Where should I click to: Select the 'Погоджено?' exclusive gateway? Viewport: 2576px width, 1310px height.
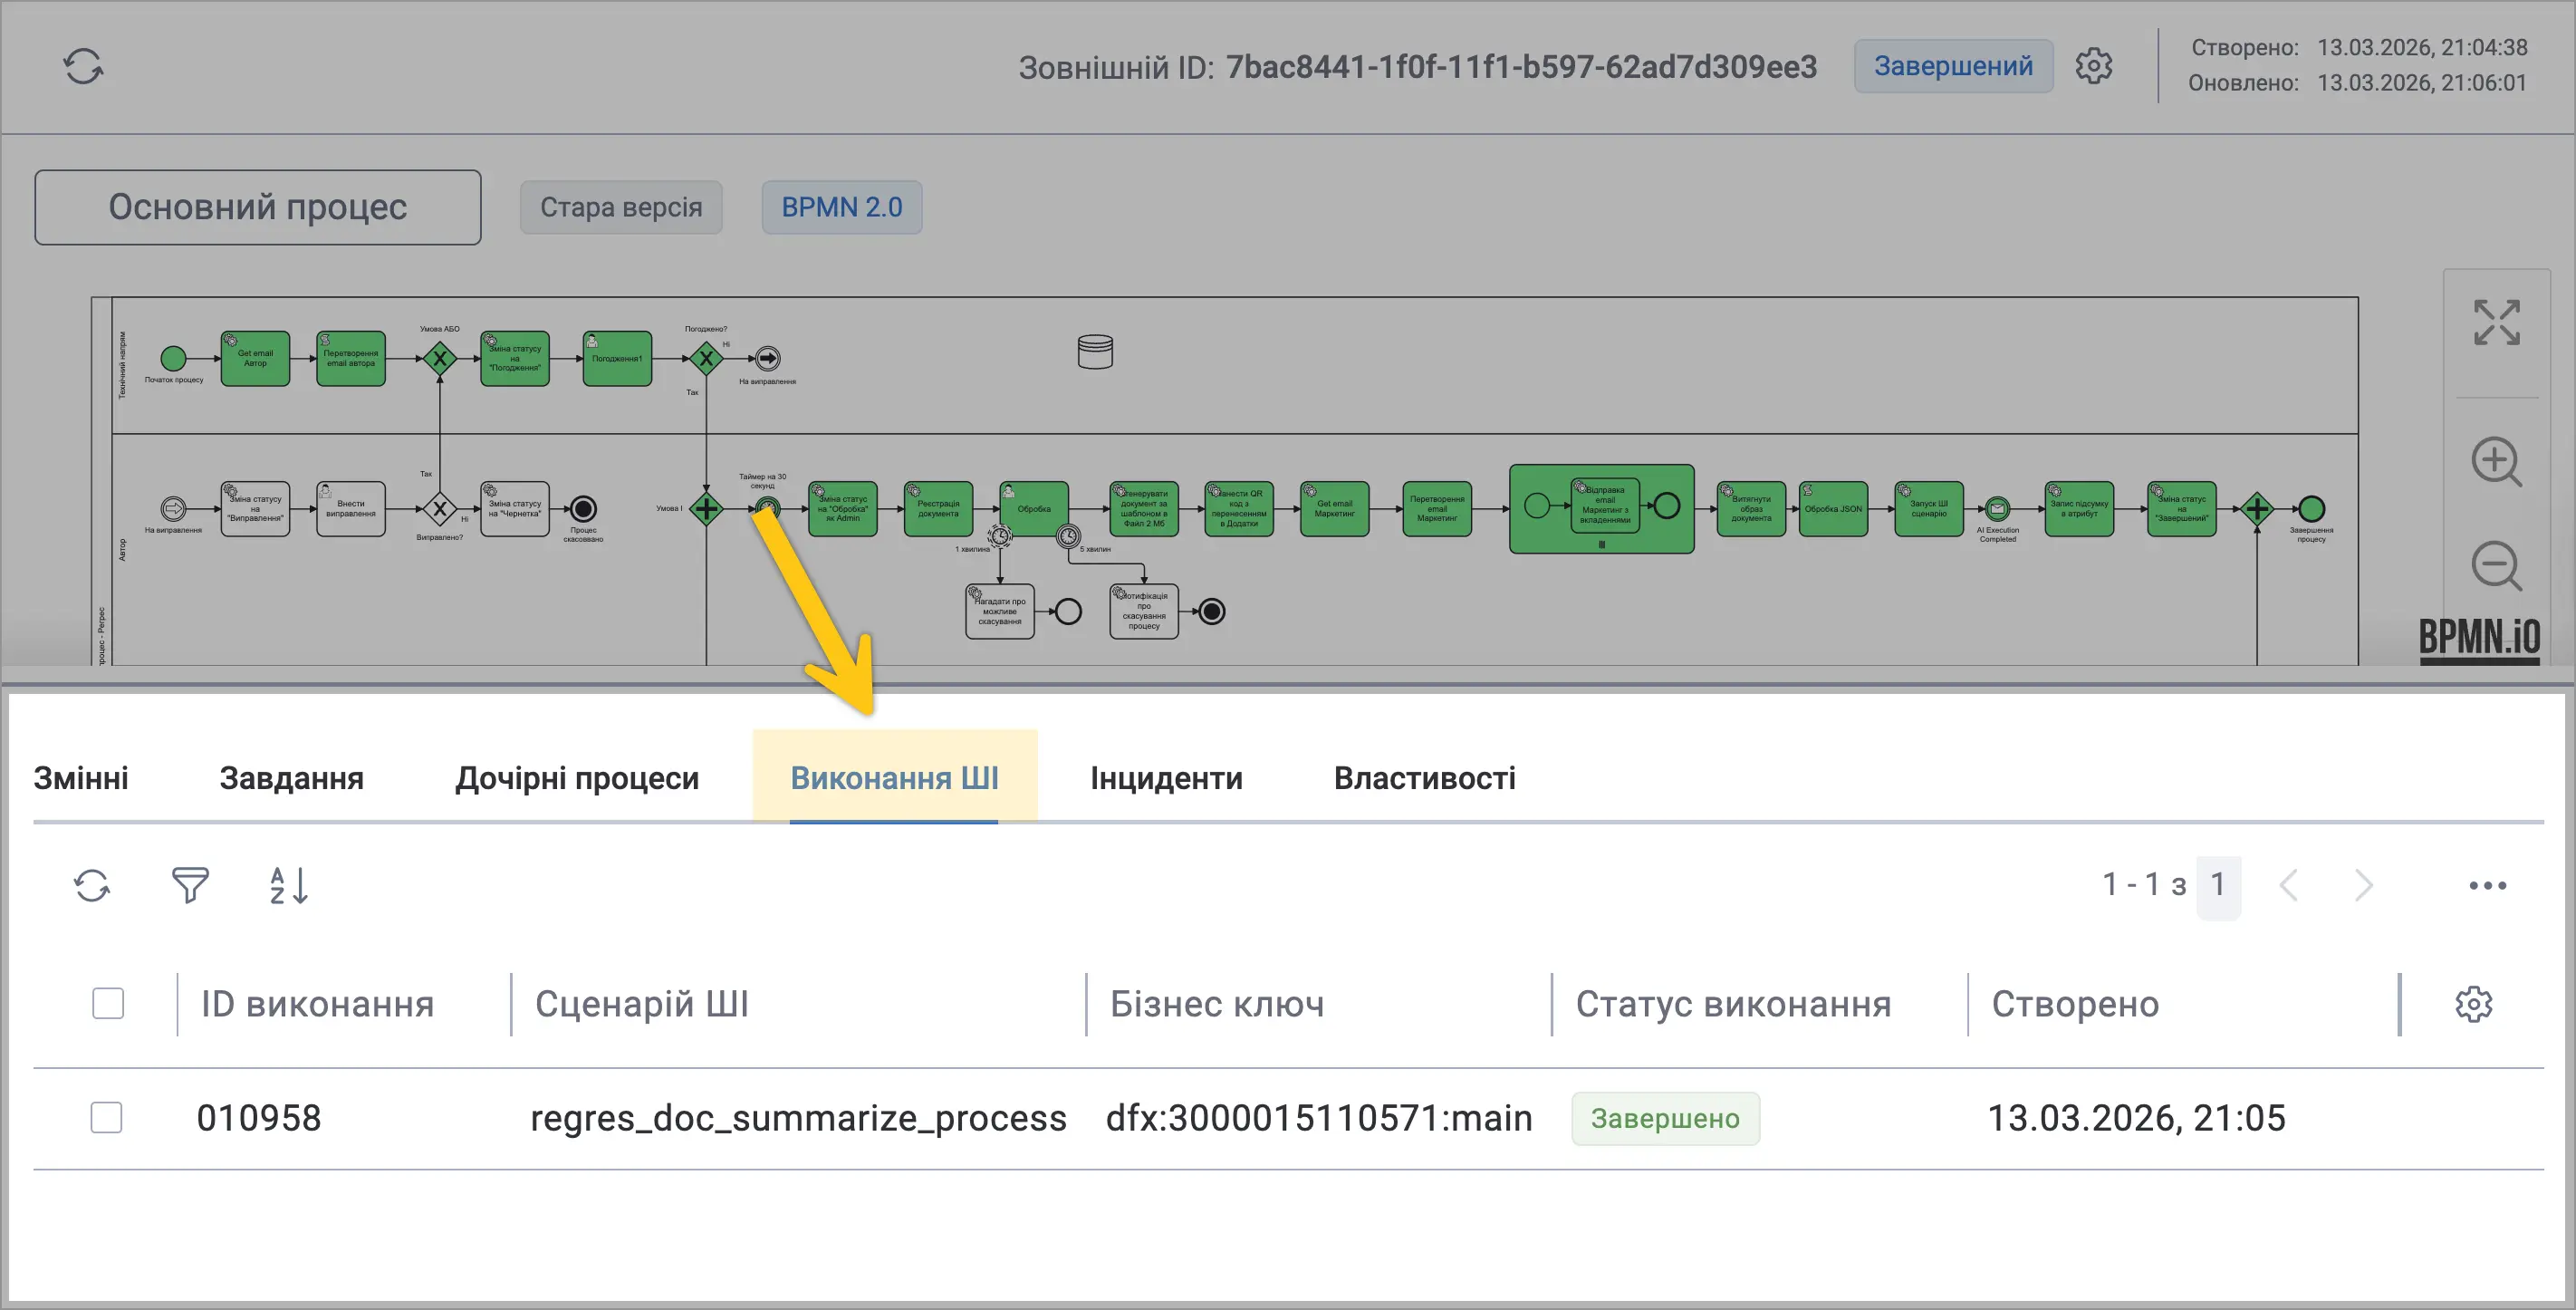pos(706,358)
